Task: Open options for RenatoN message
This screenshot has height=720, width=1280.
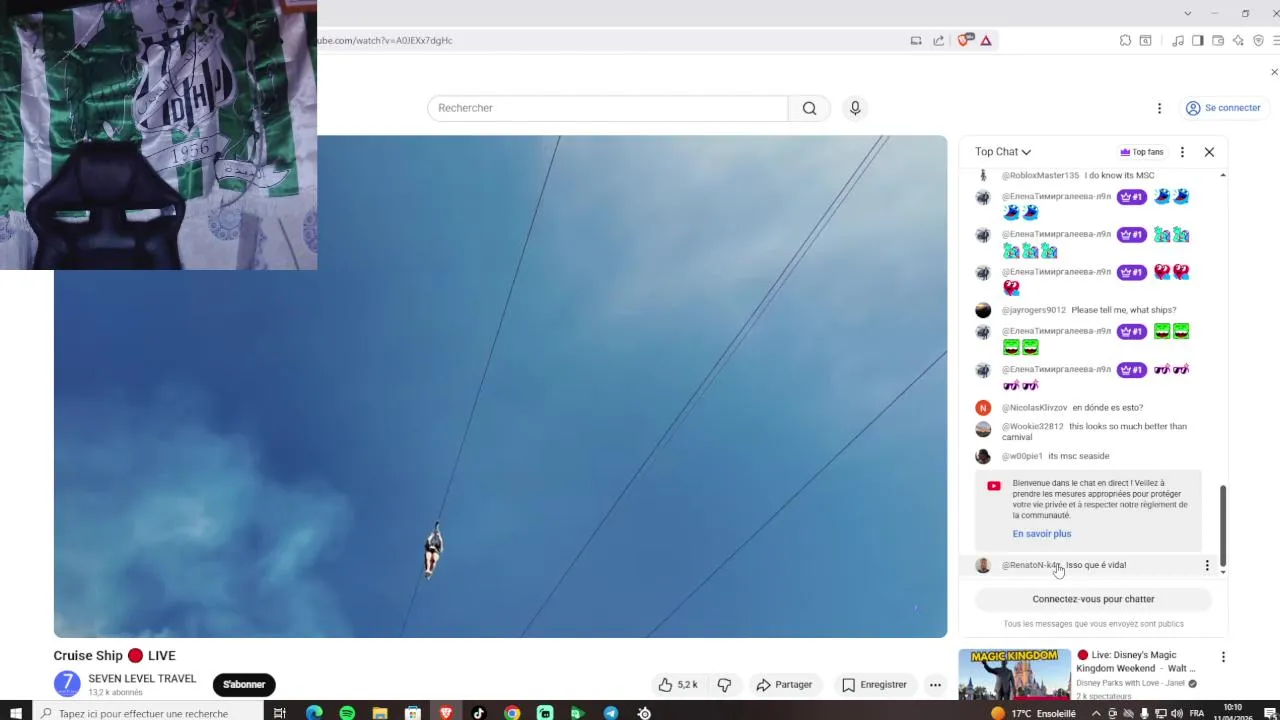Action: click(x=1207, y=565)
